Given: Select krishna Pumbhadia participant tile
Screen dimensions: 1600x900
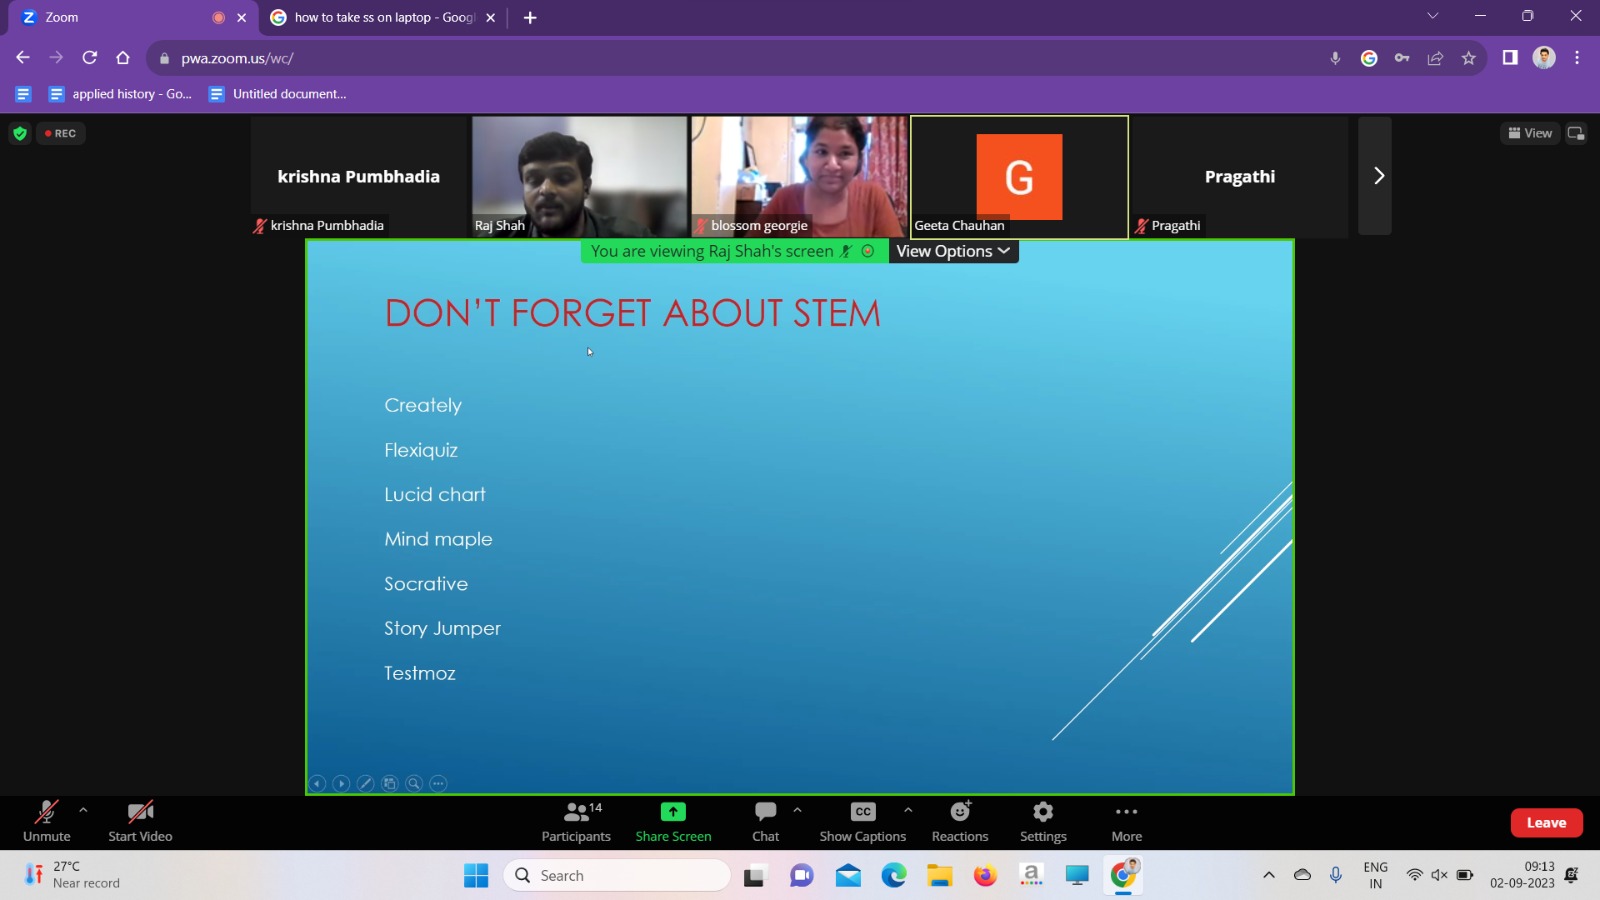Looking at the screenshot, I should pos(359,176).
